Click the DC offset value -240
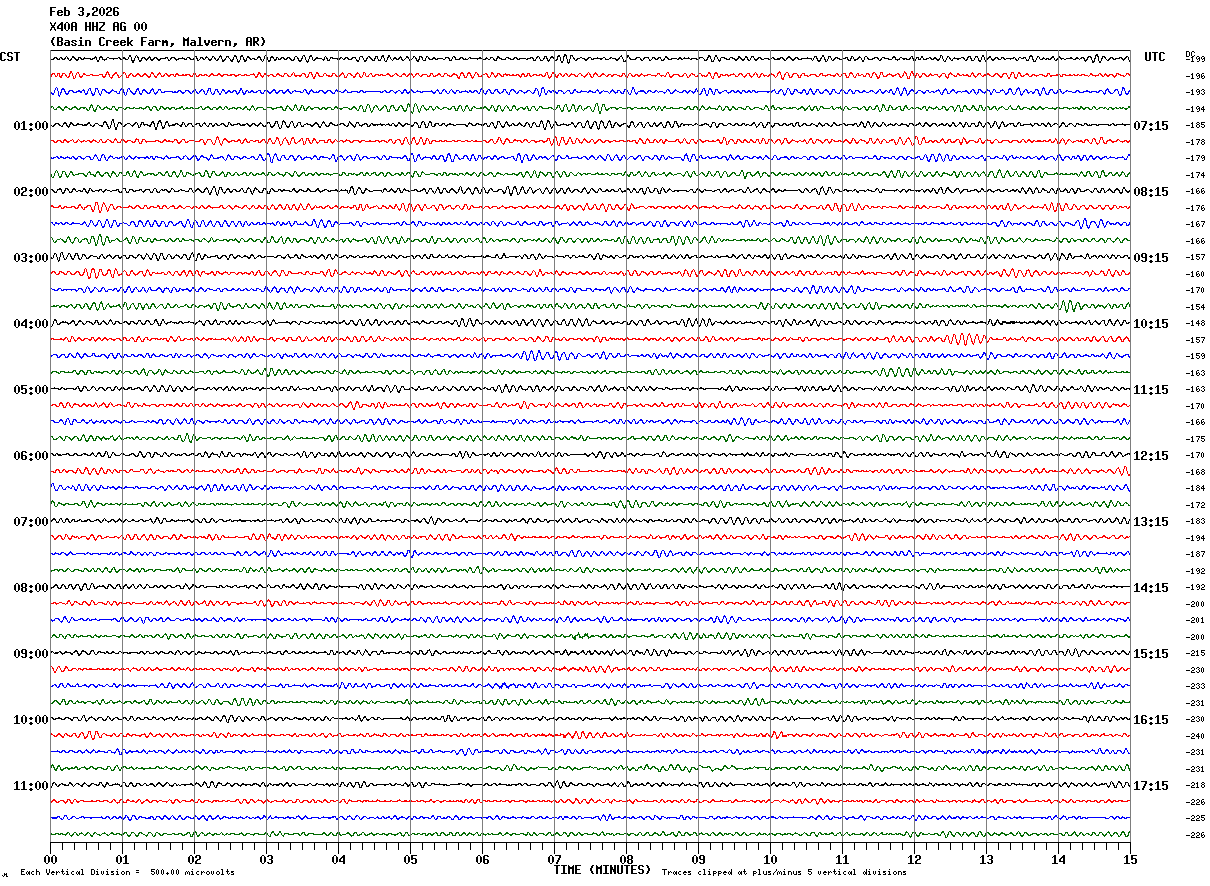The height and width of the screenshot is (886, 1210). pos(1195,736)
